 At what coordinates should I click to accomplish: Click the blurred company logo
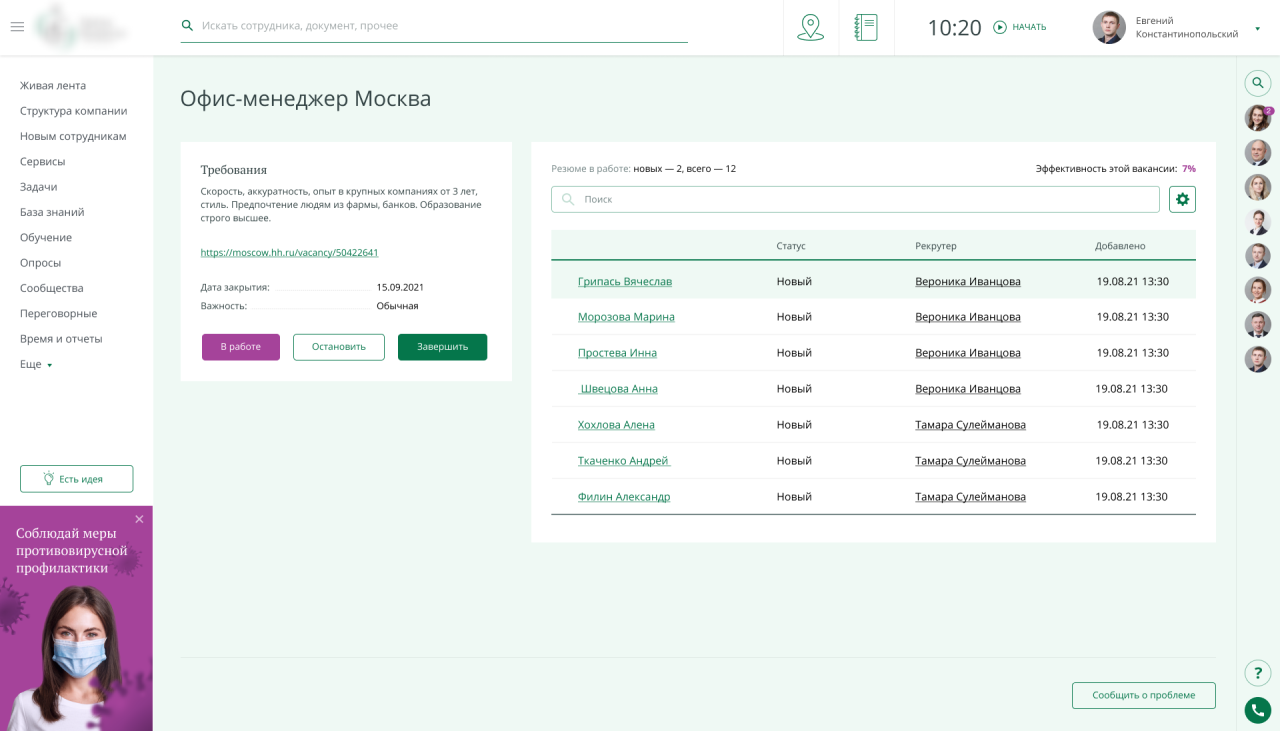[82, 27]
